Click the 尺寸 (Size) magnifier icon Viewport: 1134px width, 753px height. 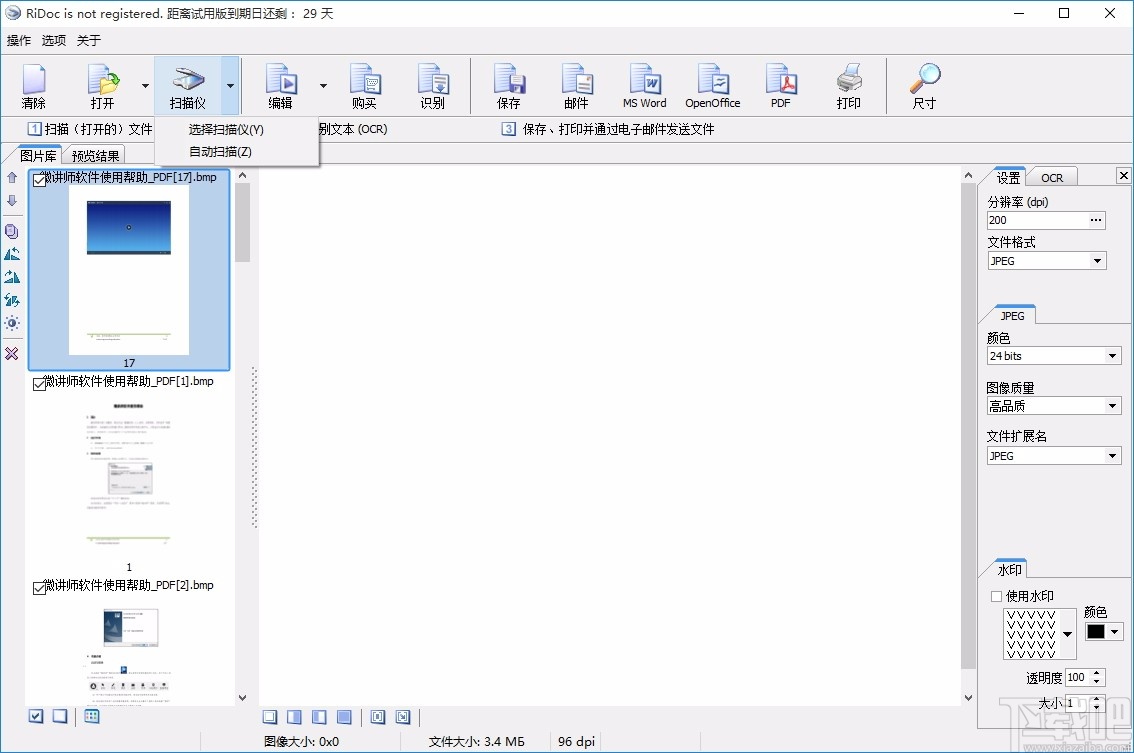click(924, 85)
